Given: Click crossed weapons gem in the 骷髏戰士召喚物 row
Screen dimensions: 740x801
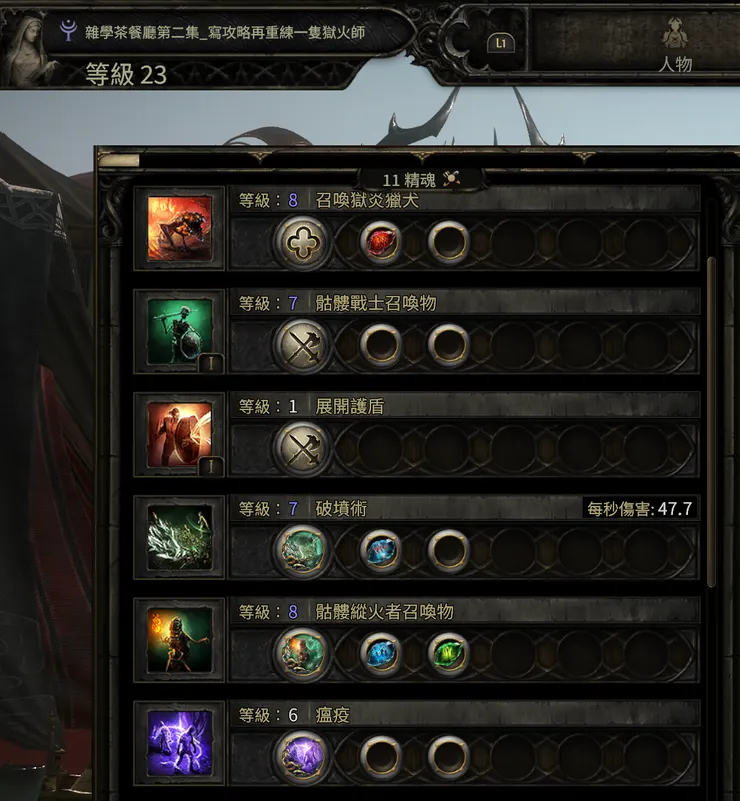Looking at the screenshot, I should (x=302, y=345).
